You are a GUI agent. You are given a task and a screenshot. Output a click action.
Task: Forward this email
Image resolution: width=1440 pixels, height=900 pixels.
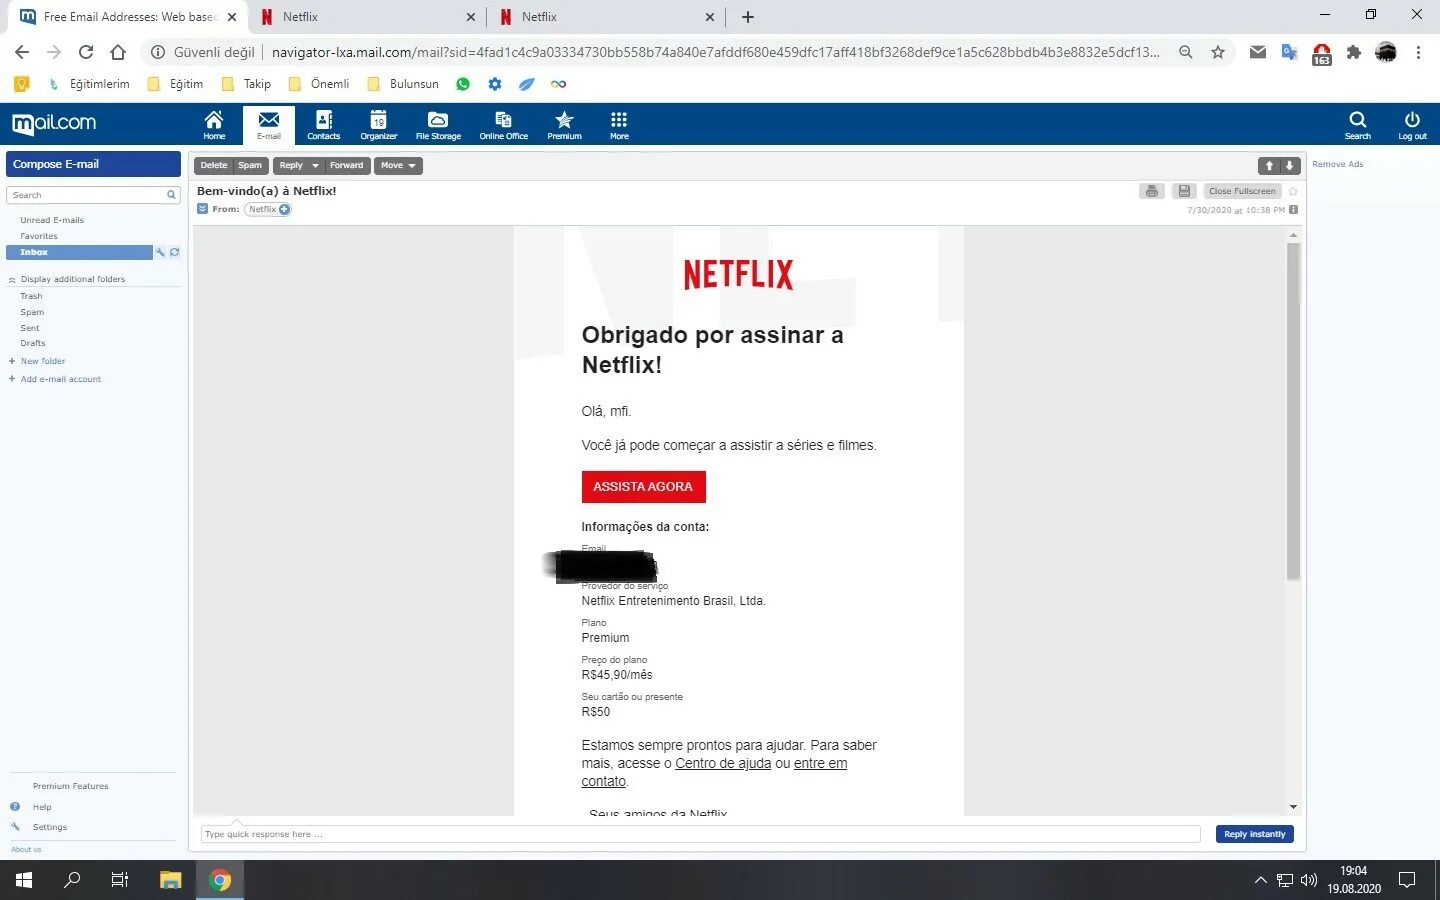pos(347,166)
